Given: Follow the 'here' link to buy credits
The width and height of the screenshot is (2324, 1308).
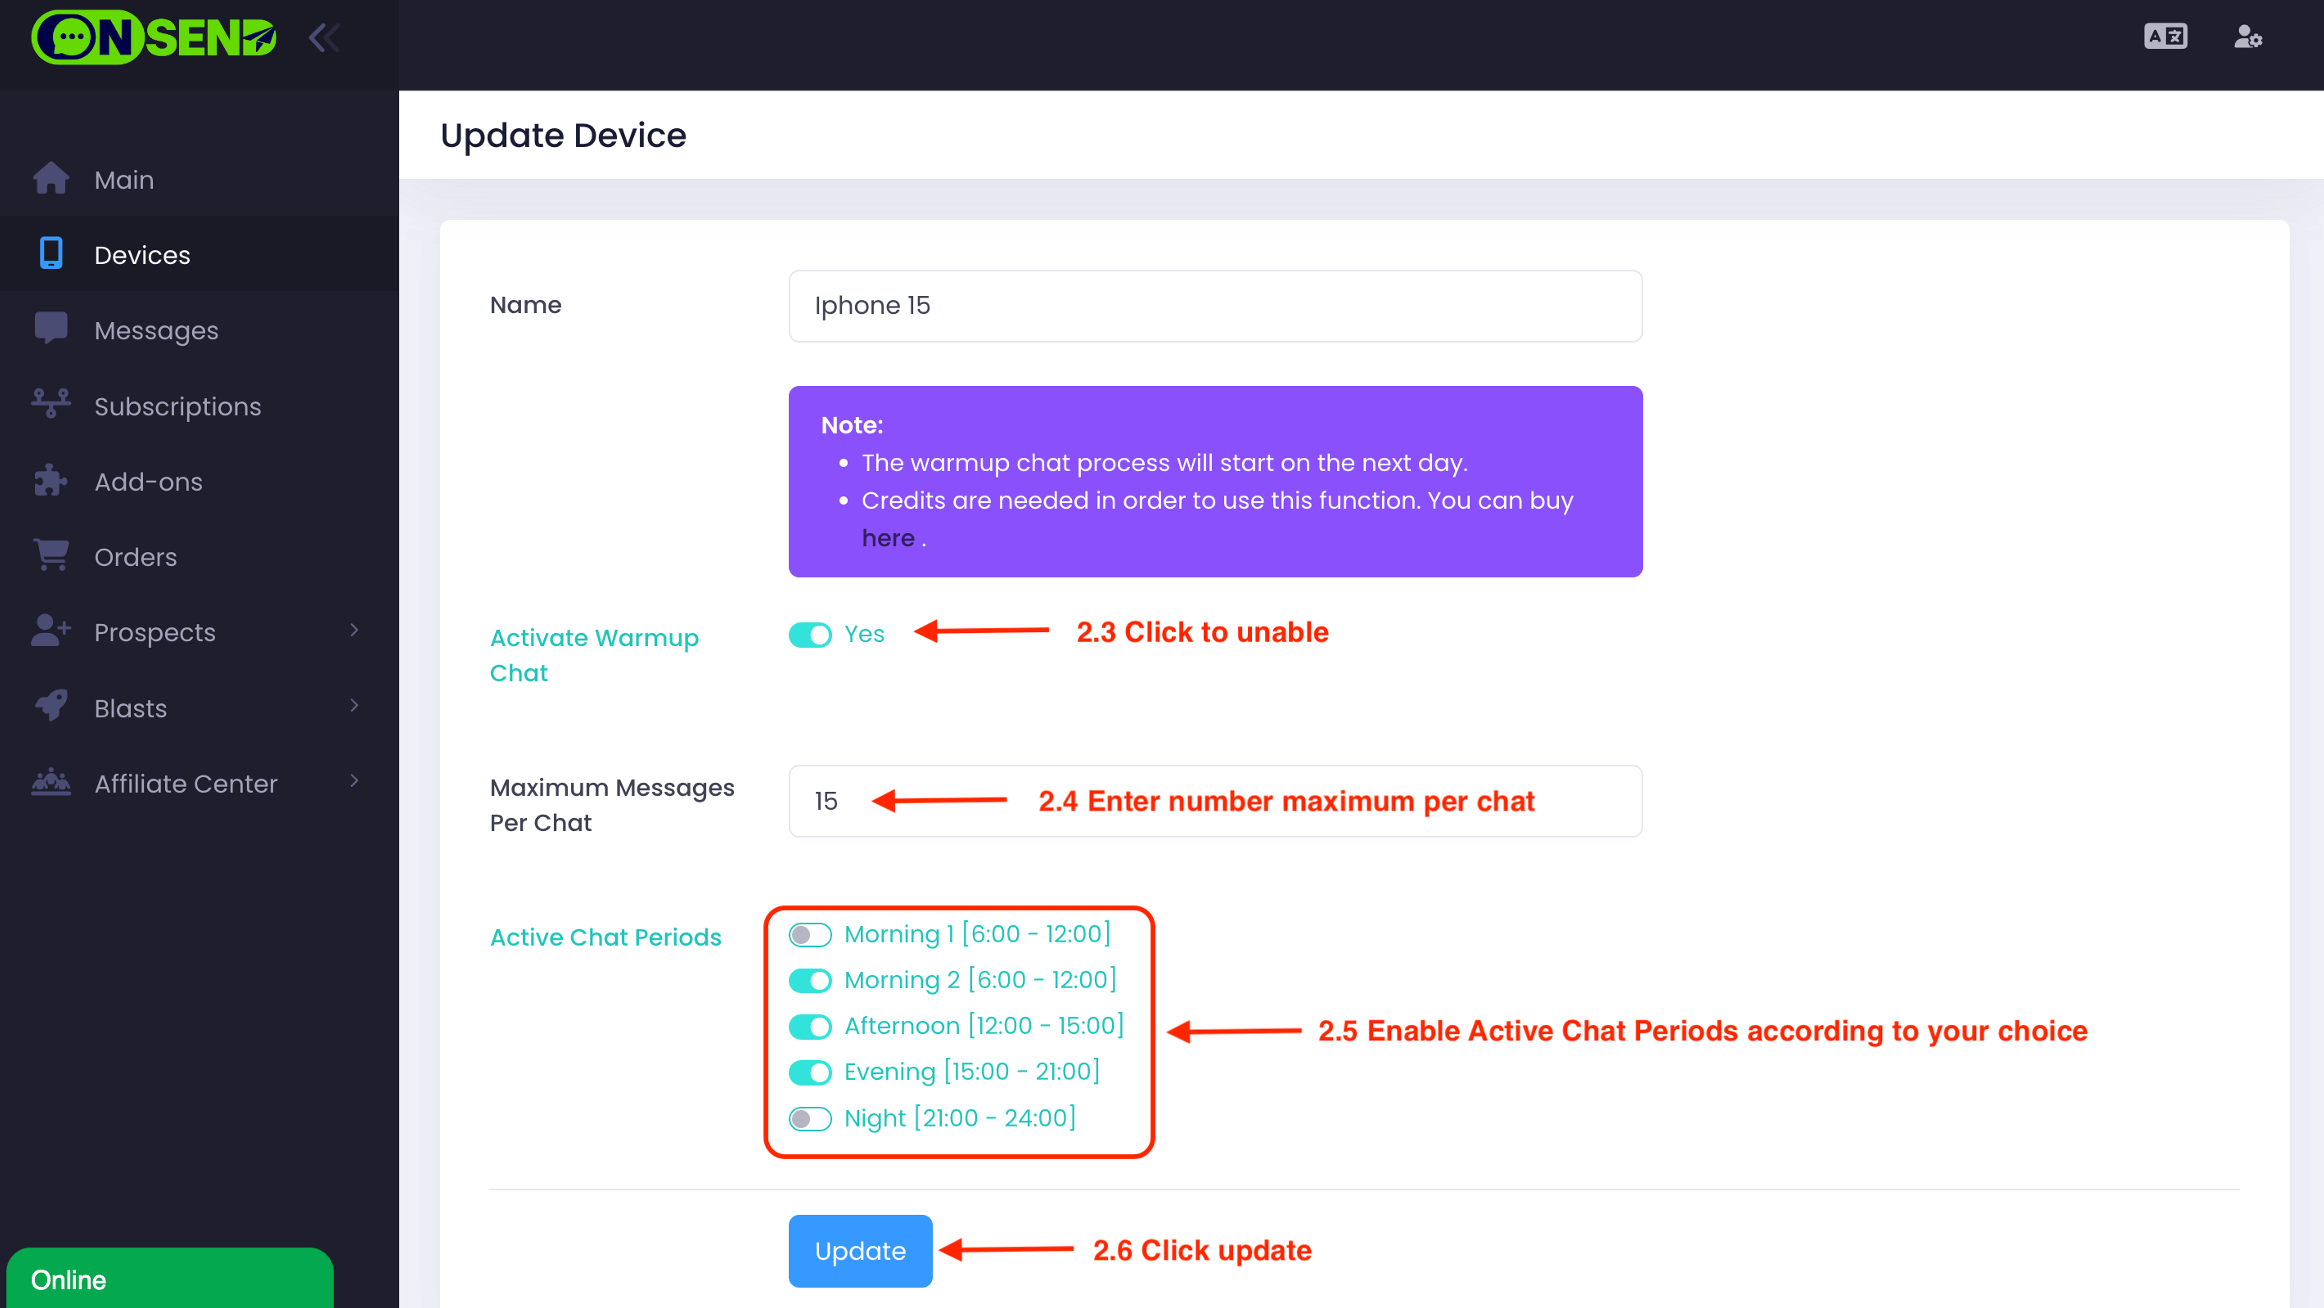Looking at the screenshot, I should [x=888, y=538].
